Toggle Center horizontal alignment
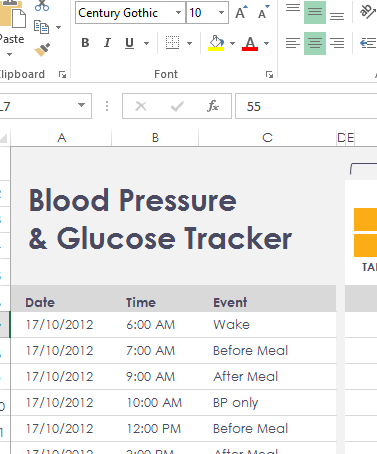This screenshot has width=377, height=454. (315, 43)
